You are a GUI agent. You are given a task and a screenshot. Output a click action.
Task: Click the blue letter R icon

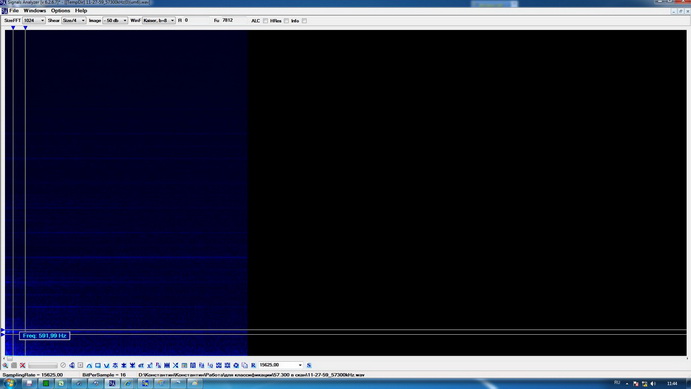click(253, 365)
